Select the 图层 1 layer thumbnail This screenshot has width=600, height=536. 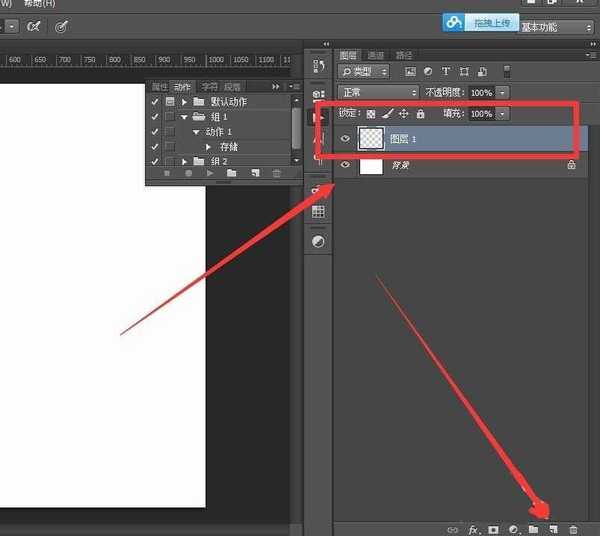point(371,140)
